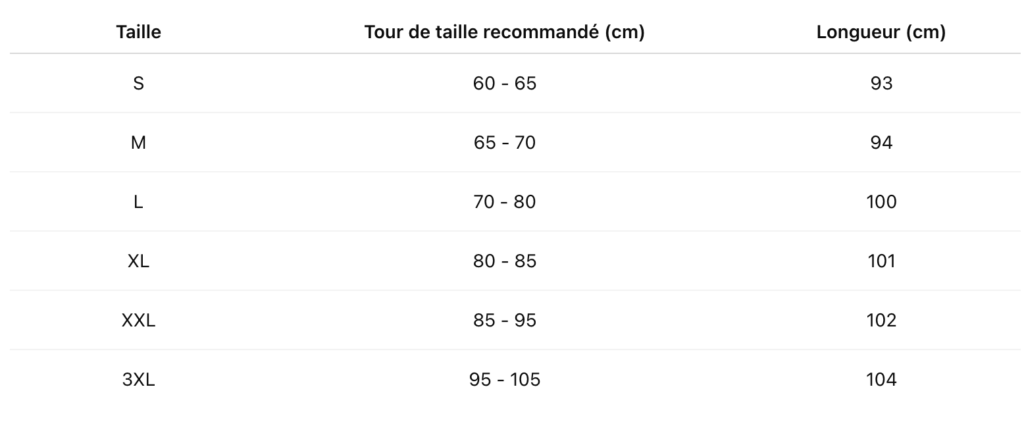
Task: Click the 85 - 95 waist range
Action: tap(504, 320)
